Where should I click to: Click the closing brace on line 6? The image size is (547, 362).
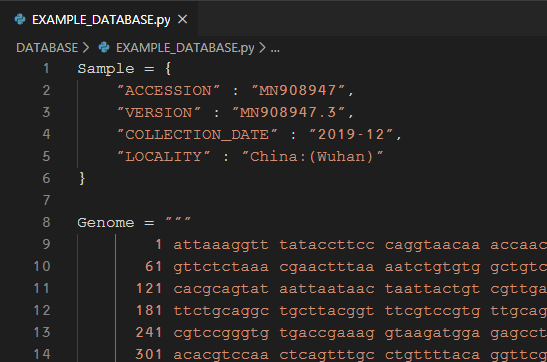click(x=82, y=179)
